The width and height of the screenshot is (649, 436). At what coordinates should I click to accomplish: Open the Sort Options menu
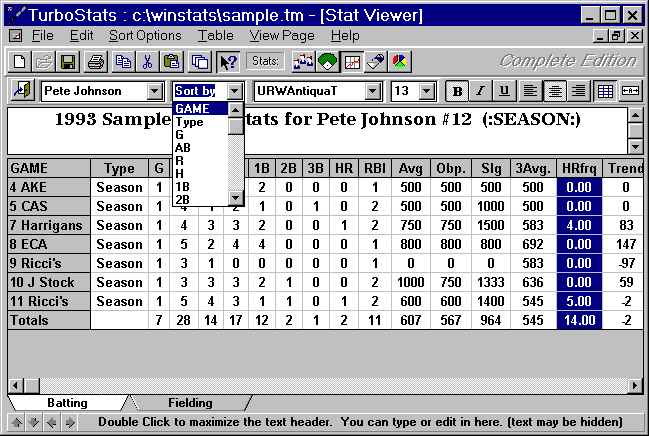tap(145, 35)
